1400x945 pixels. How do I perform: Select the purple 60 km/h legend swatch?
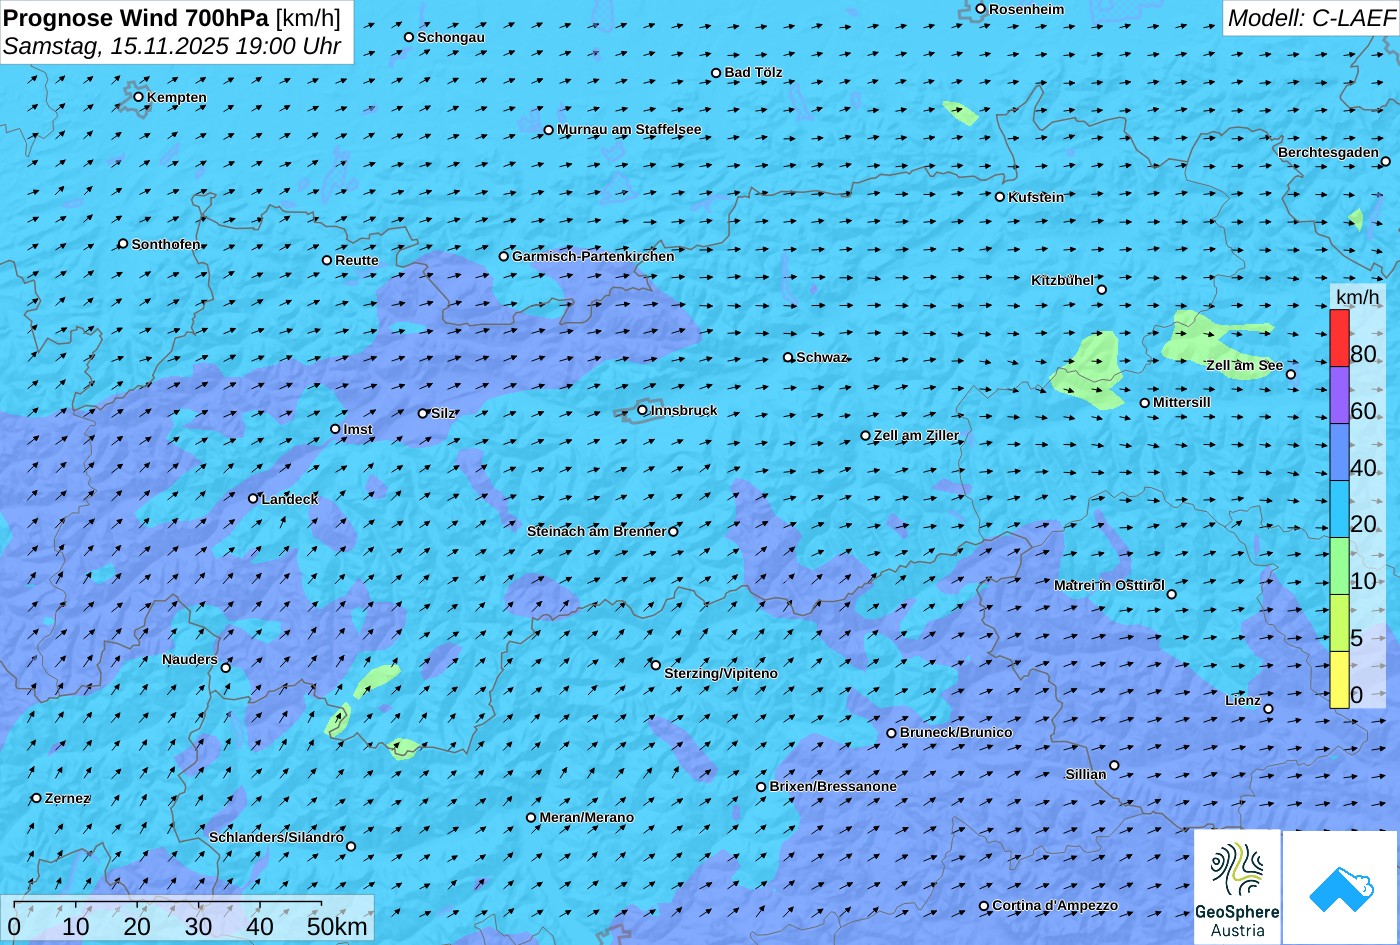(1339, 395)
